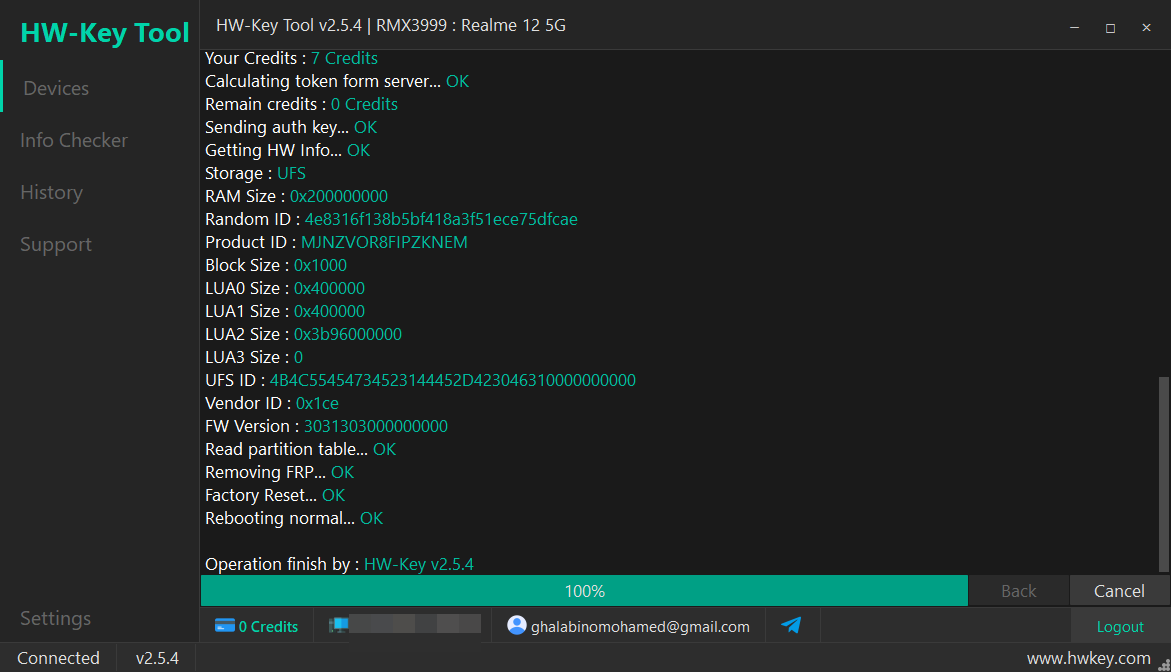1171x672 pixels.
Task: Click the LUA1 Size value 0x400000
Action: 329,311
